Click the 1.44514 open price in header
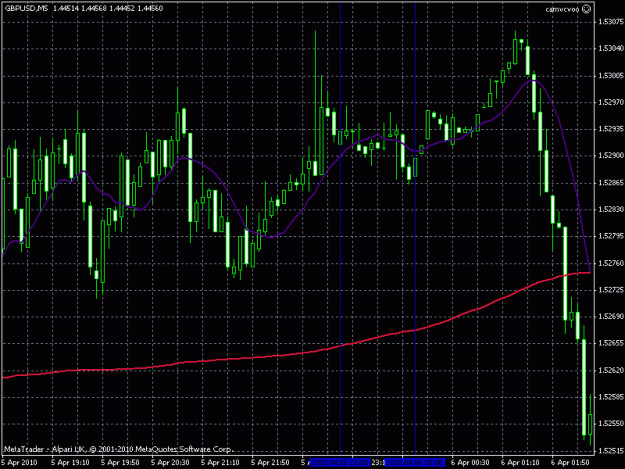Screen dimensions: 625x469 pyautogui.click(x=66, y=8)
